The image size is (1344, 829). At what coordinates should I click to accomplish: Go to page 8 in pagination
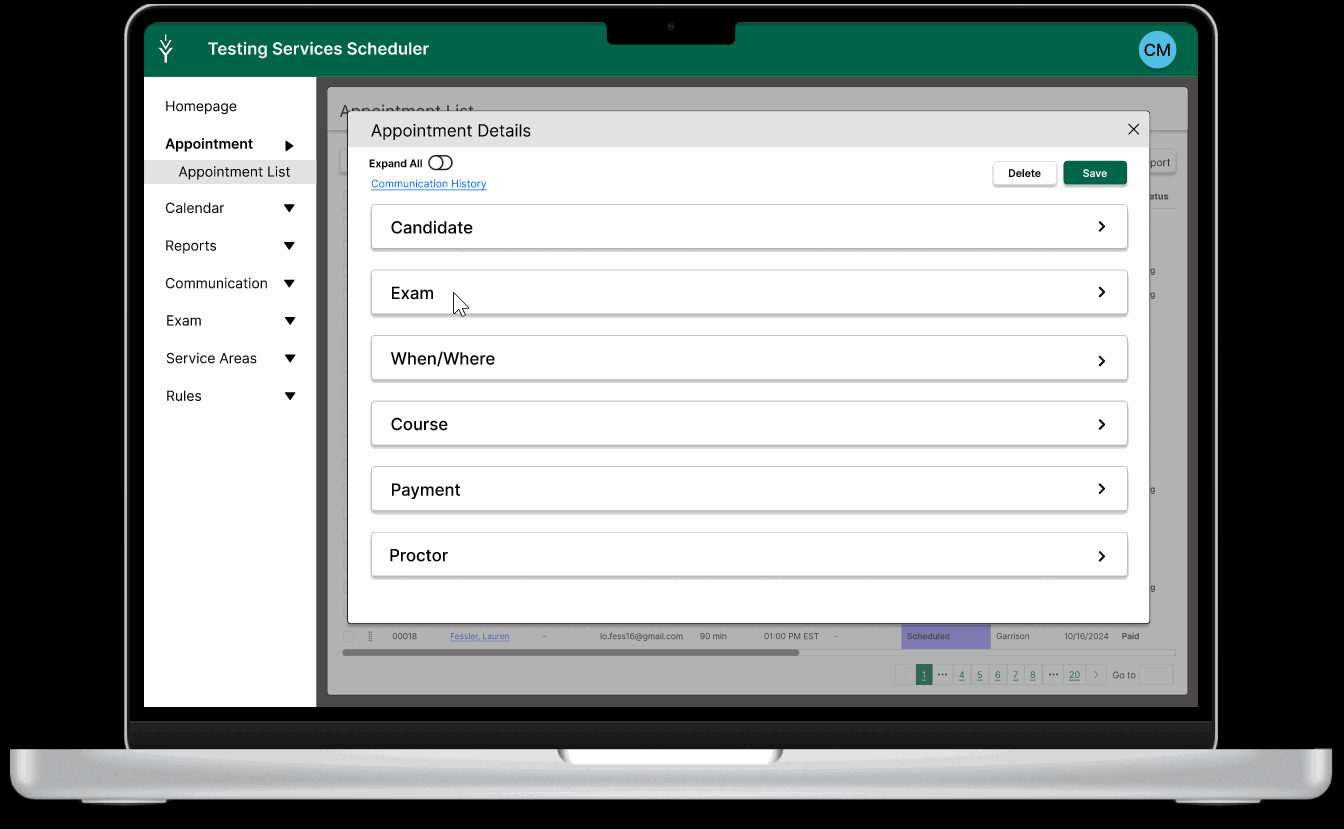click(1032, 675)
